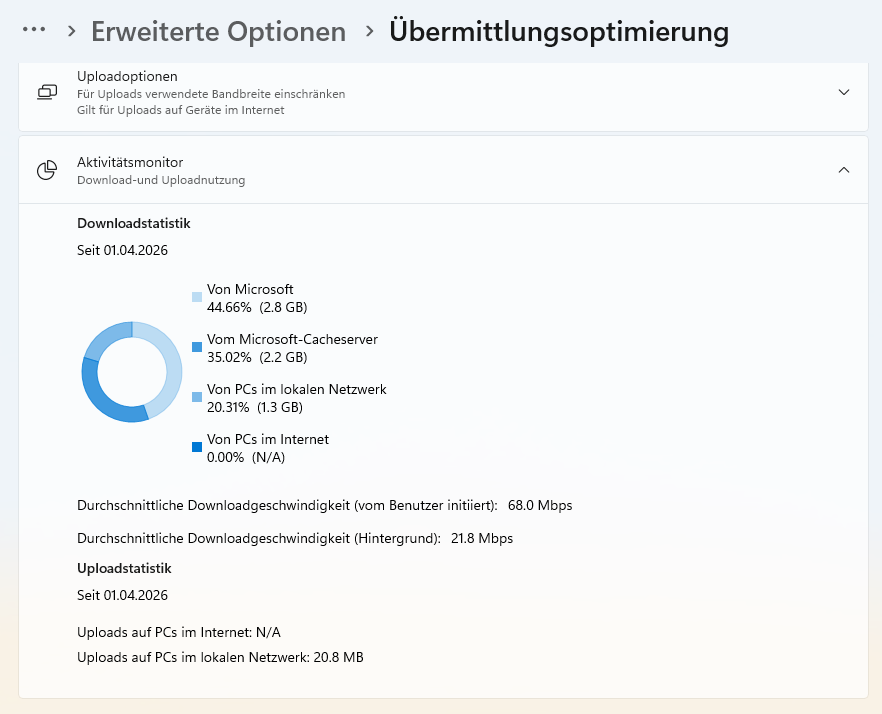Click the Von PCs im Internet legend square
882x714 pixels.
[196, 447]
